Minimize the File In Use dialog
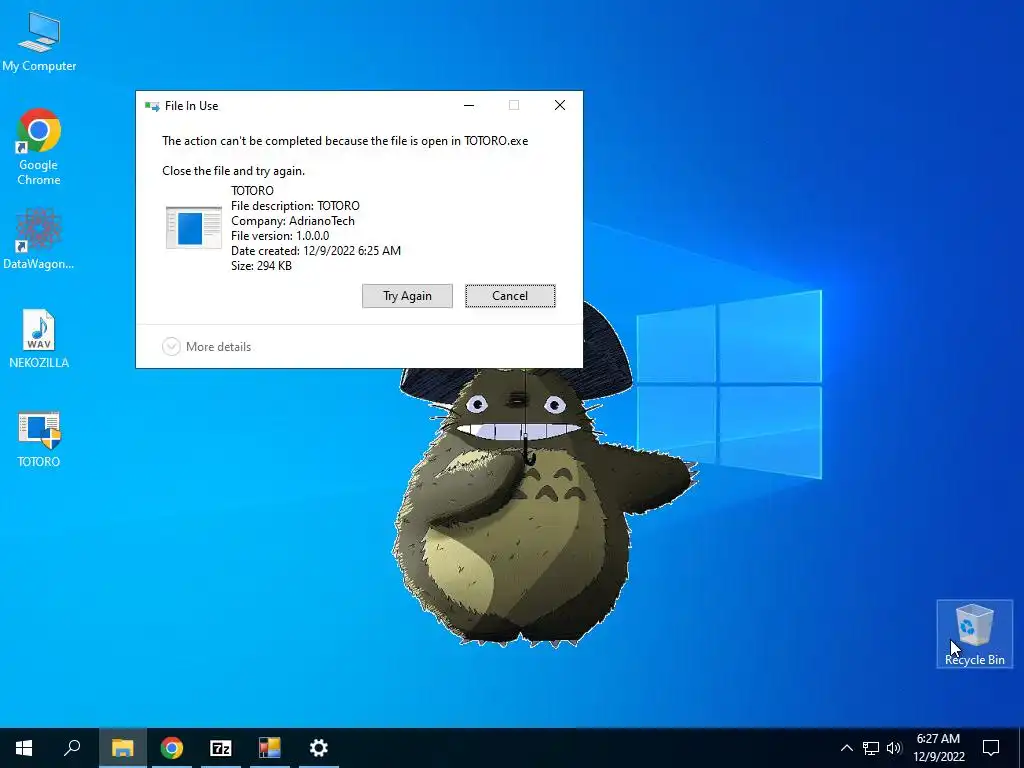This screenshot has height=768, width=1024. [469, 105]
